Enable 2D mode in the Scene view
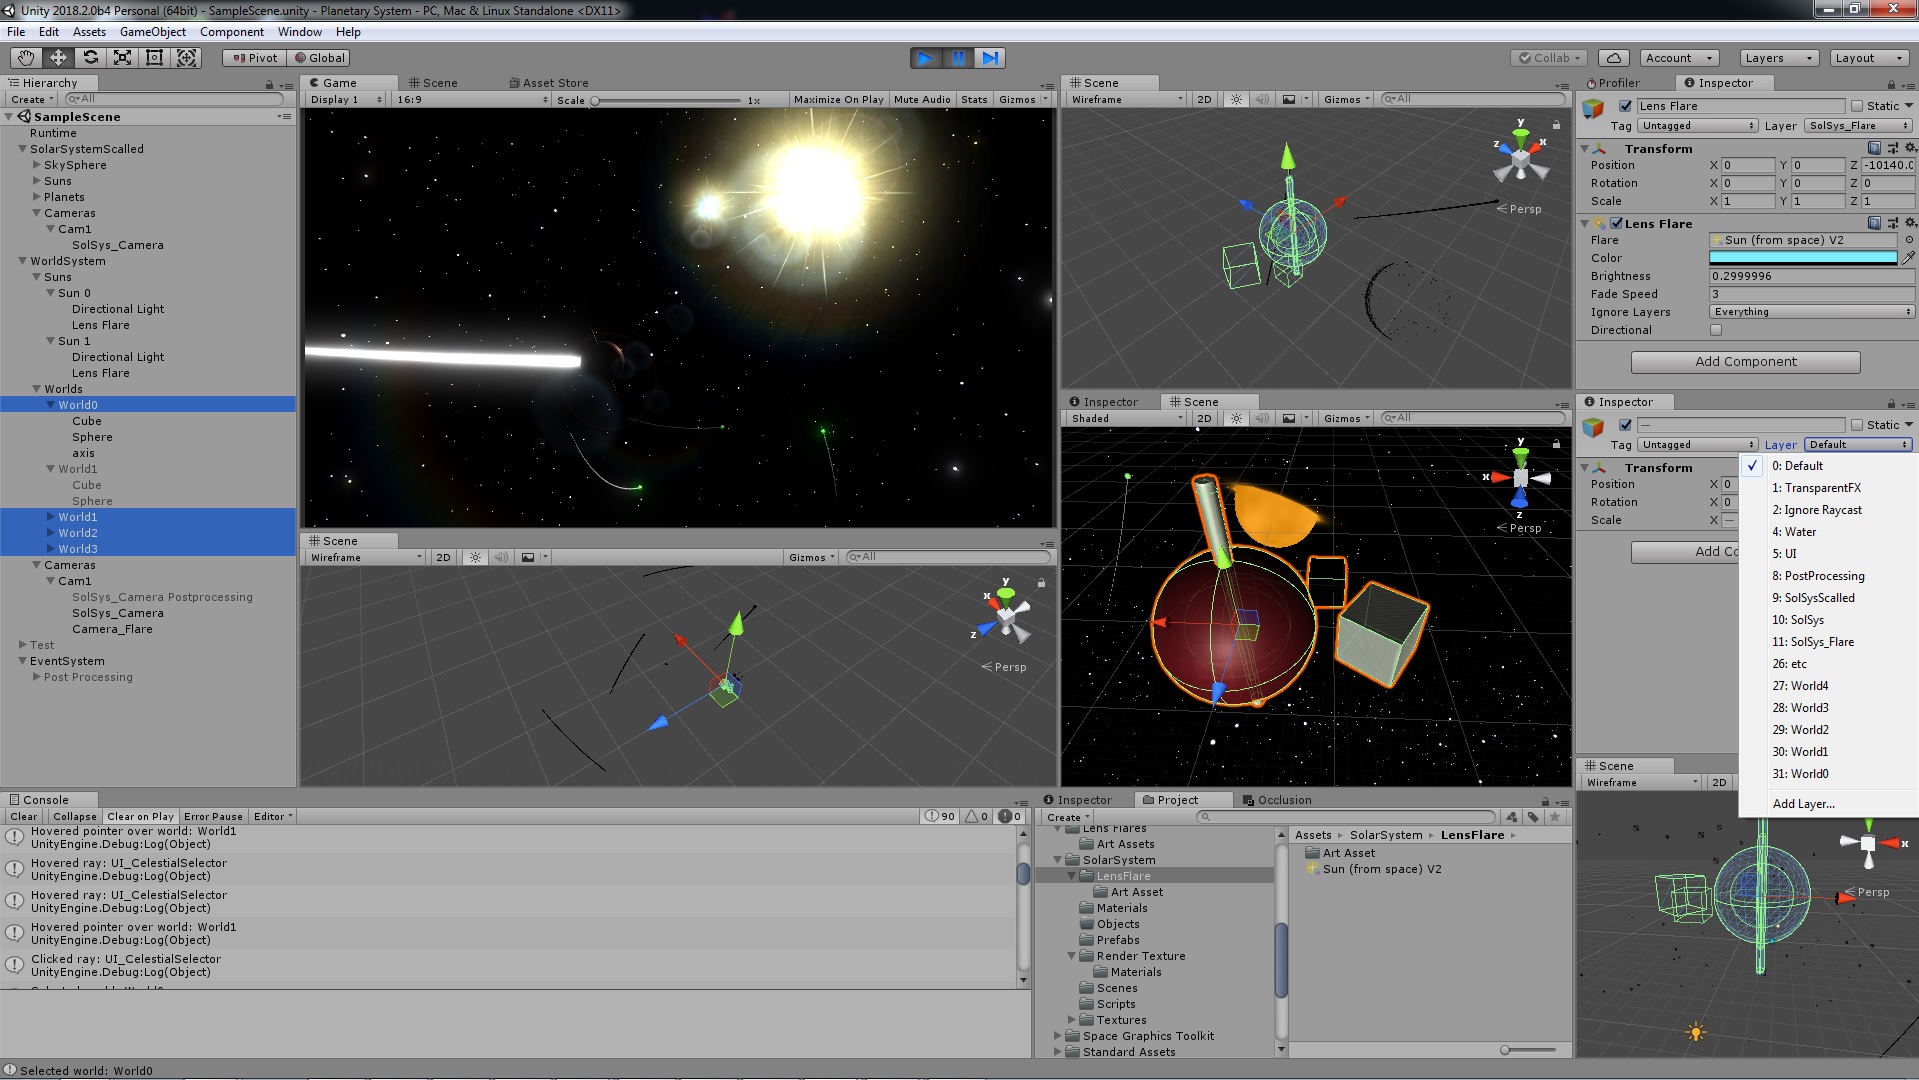The height and width of the screenshot is (1080, 1919). [x=1204, y=99]
